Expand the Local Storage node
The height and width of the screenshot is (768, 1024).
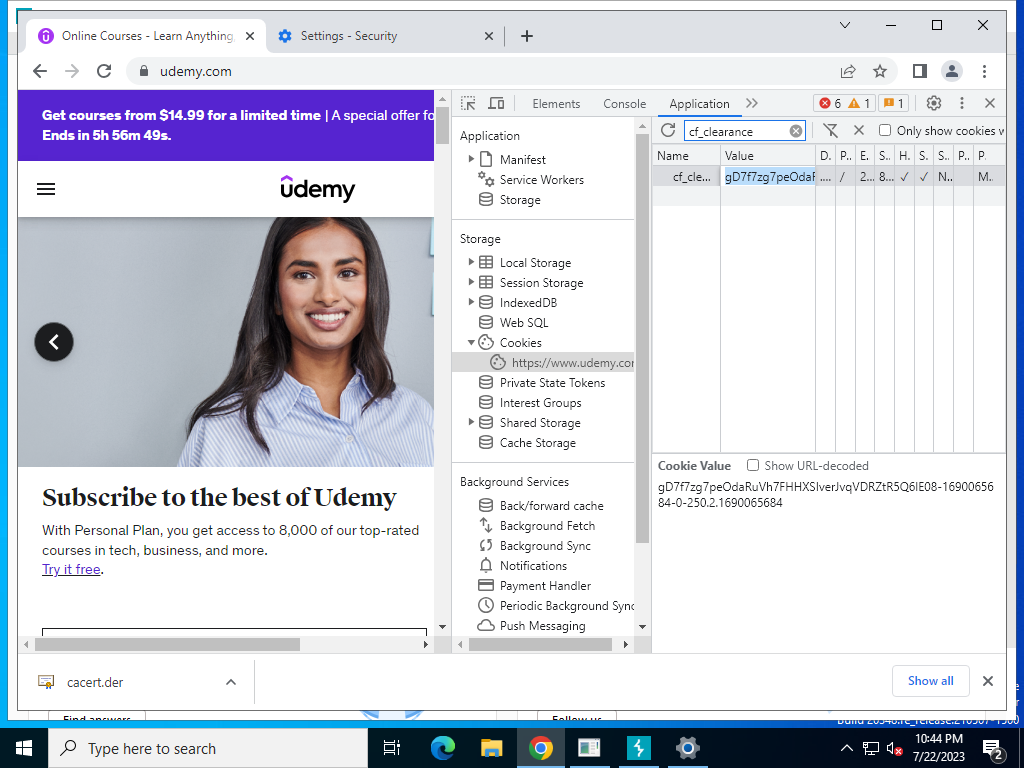point(471,262)
